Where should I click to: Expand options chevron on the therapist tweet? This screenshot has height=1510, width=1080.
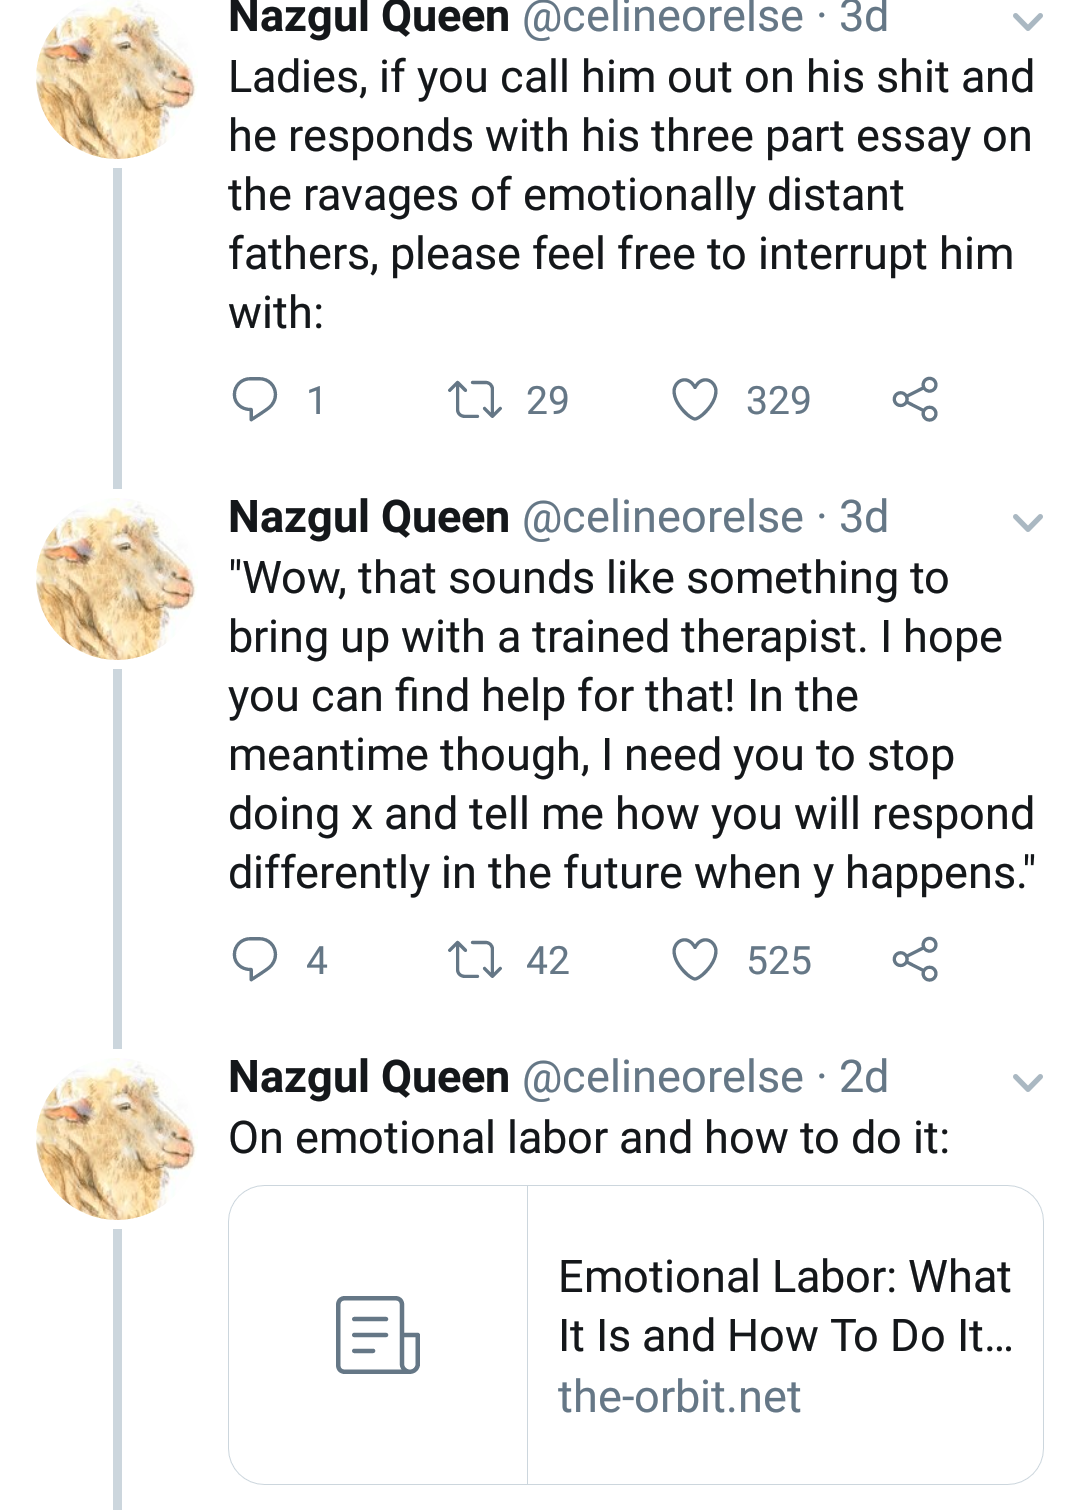coord(1027,522)
